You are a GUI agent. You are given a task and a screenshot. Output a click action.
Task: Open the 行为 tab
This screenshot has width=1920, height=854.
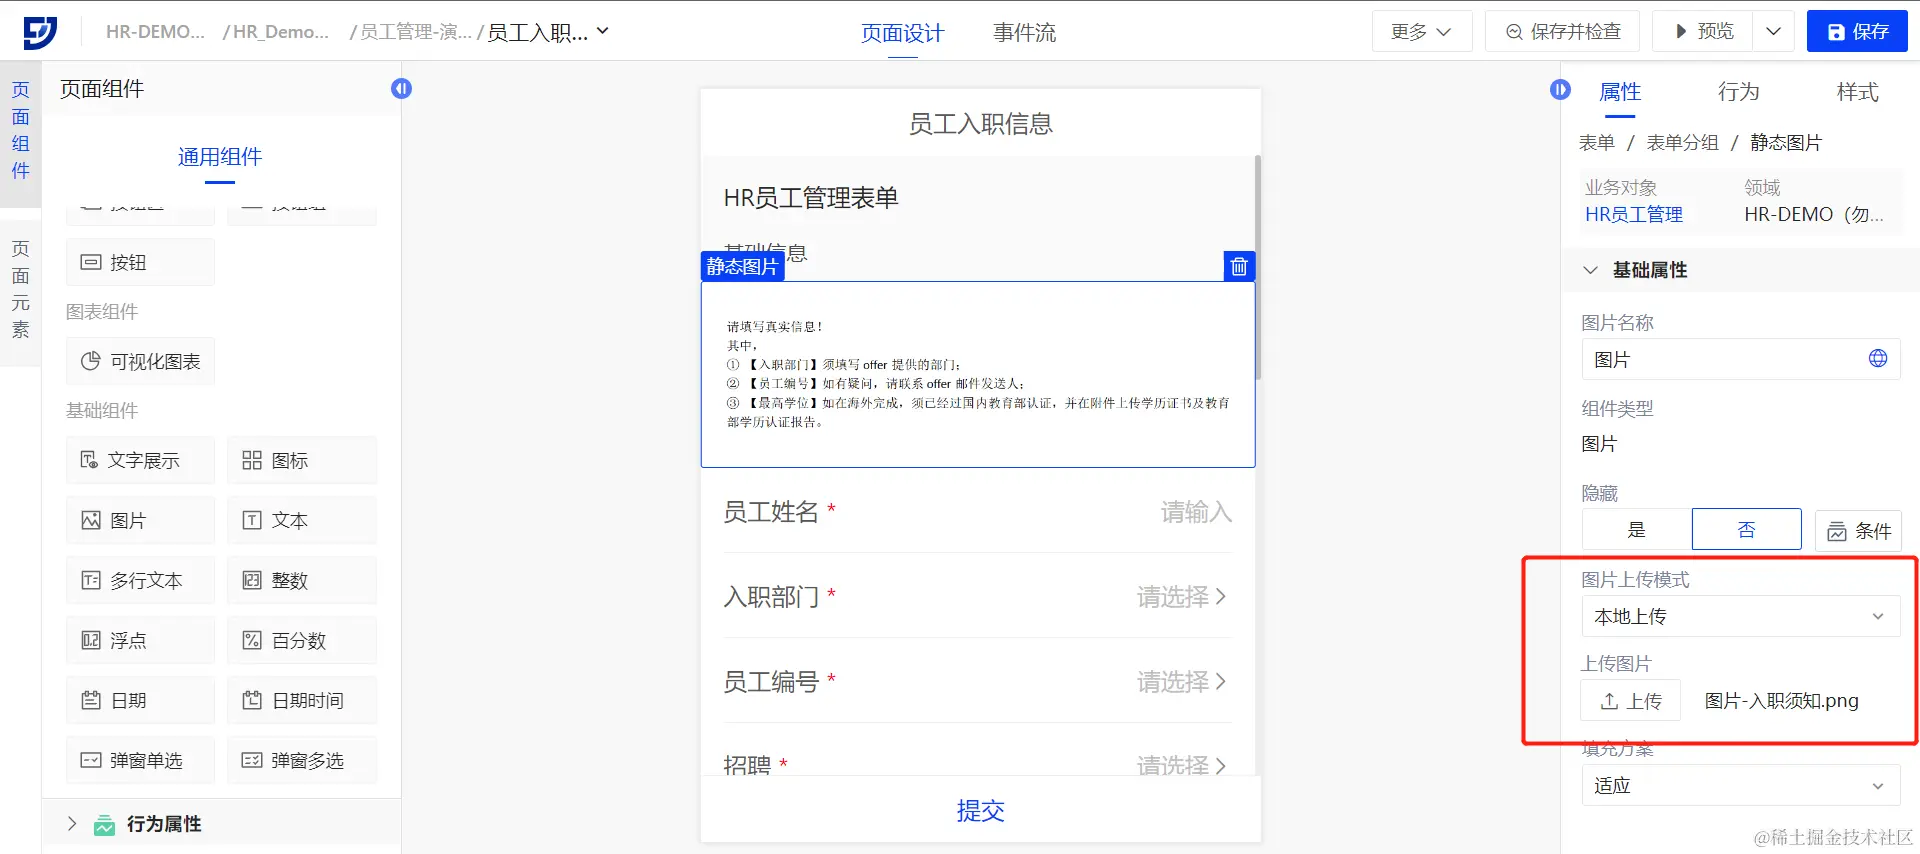coord(1738,92)
